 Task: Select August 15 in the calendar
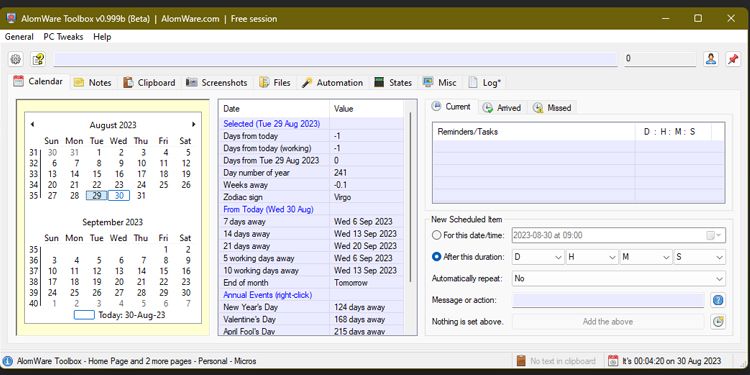point(97,174)
